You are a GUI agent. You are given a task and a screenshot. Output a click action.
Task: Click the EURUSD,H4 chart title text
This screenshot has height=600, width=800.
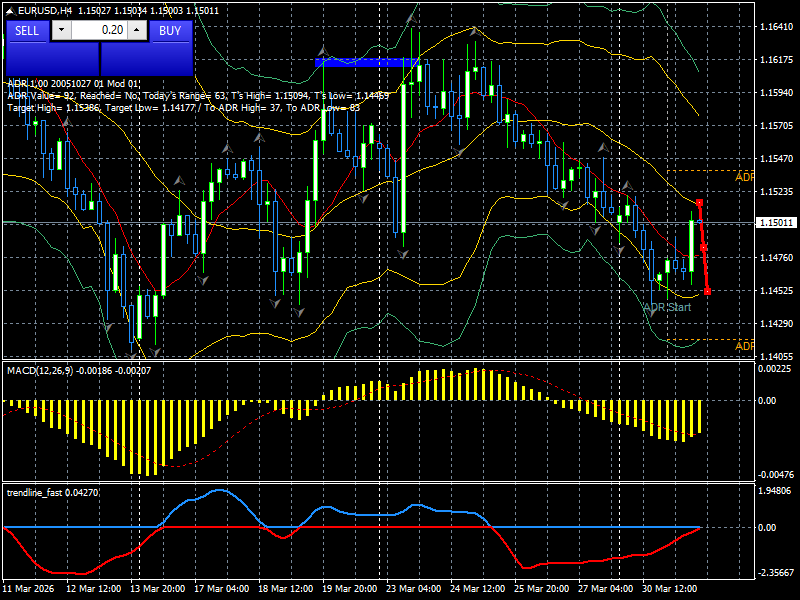(44, 10)
